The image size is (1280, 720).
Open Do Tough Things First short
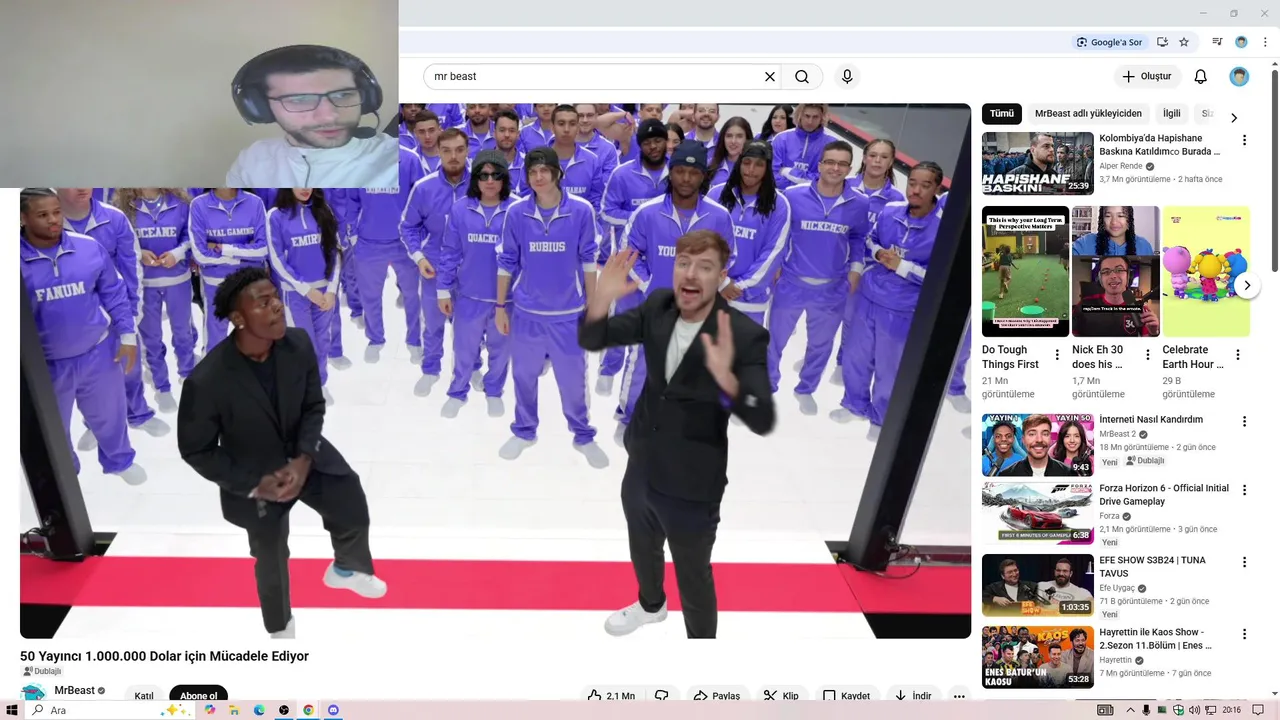(1025, 271)
